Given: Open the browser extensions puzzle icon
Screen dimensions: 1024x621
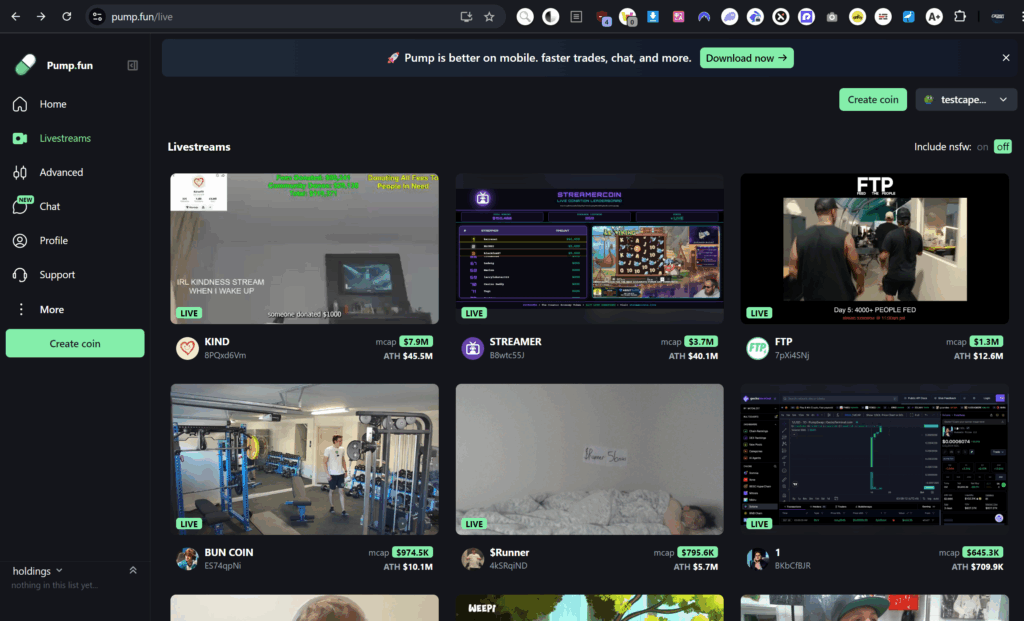Looking at the screenshot, I should 960,16.
